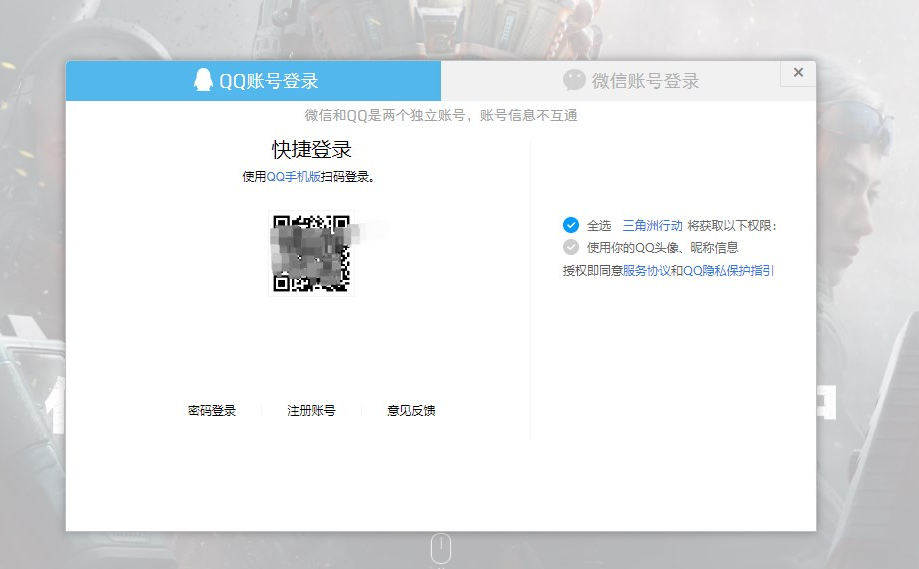The image size is (919, 569).
Task: Open the 服务协议 link
Action: (x=646, y=271)
